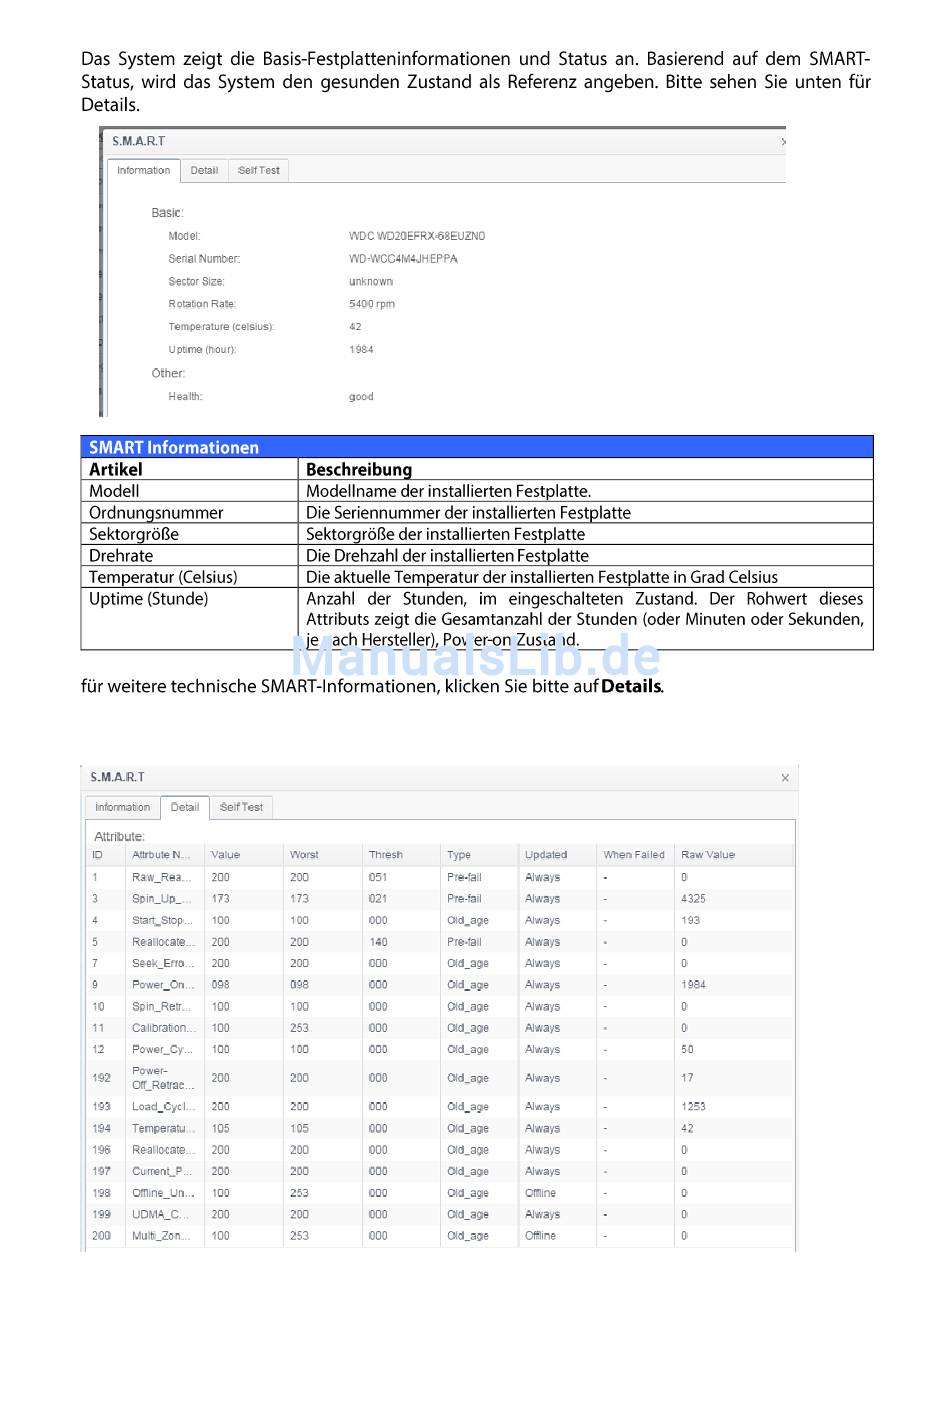
Task: Open the Information tab in upper S.M.A.R.T window
Action: 143,171
